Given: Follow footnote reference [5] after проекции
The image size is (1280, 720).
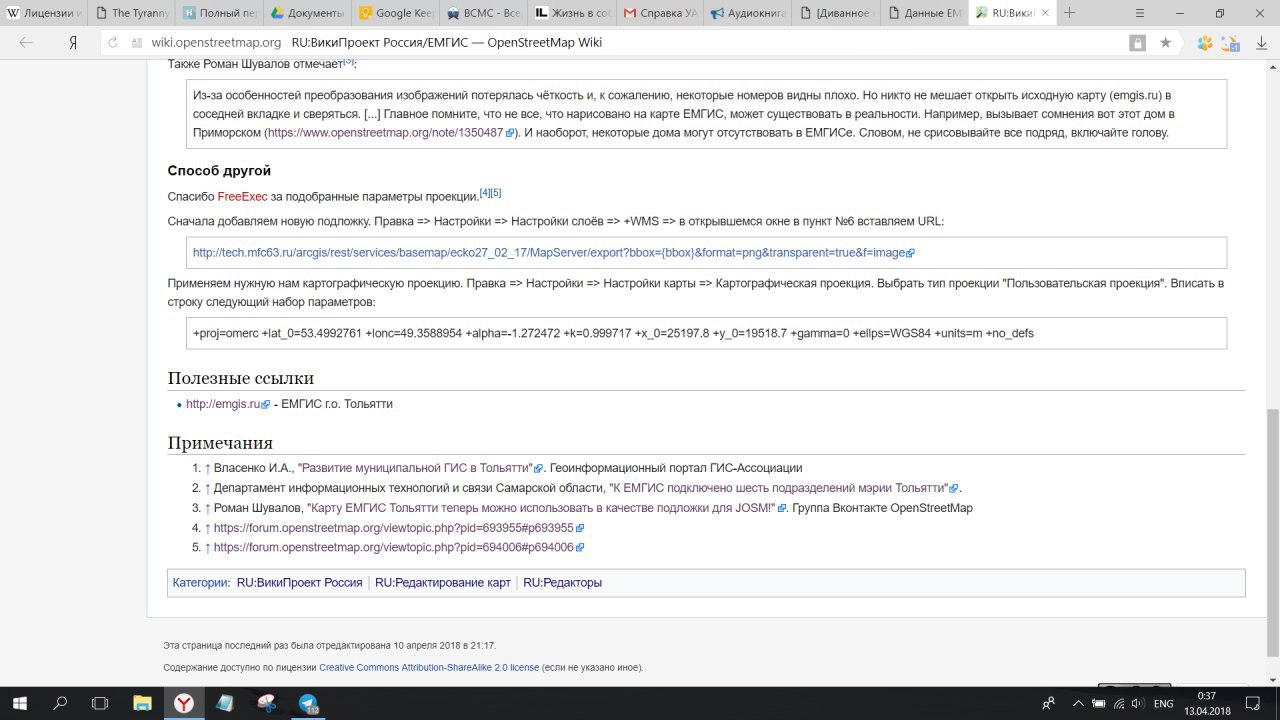Looking at the screenshot, I should 496,192.
